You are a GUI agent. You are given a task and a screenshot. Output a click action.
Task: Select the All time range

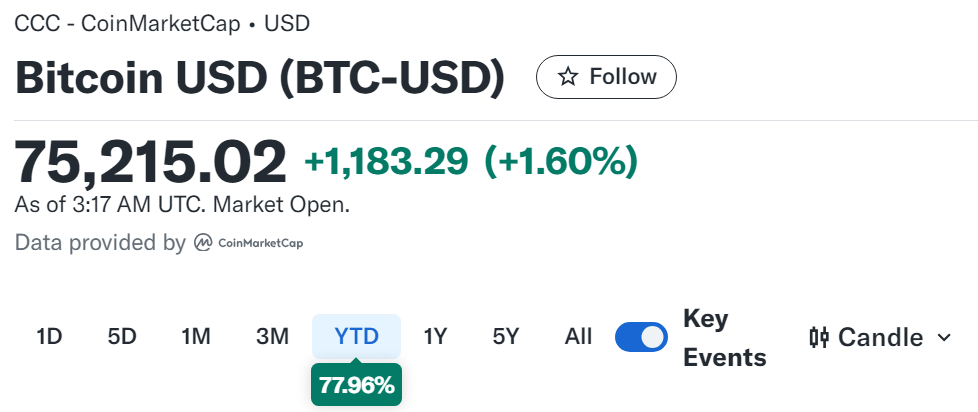[x=578, y=337]
